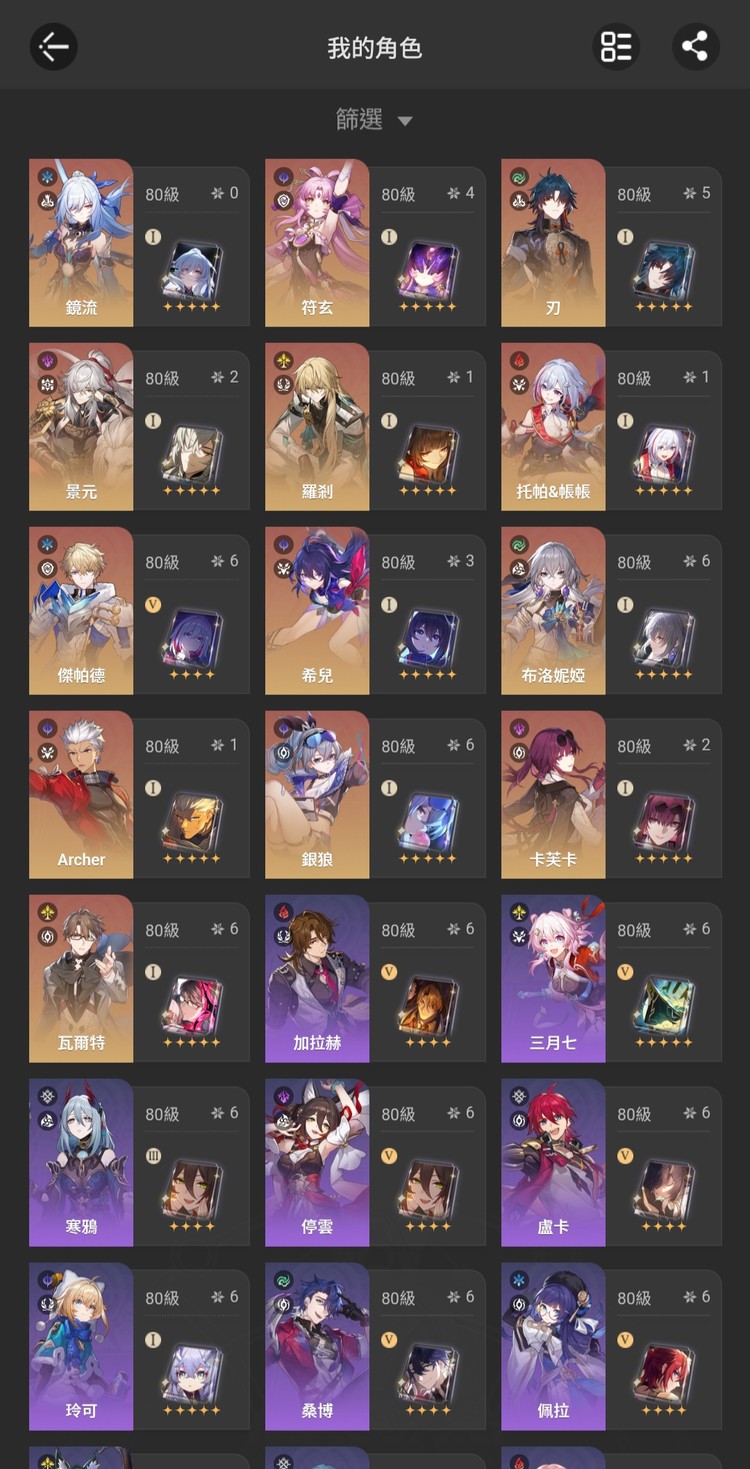Select 銀狼 character portrait
This screenshot has height=1469, width=750.
pyautogui.click(x=317, y=794)
